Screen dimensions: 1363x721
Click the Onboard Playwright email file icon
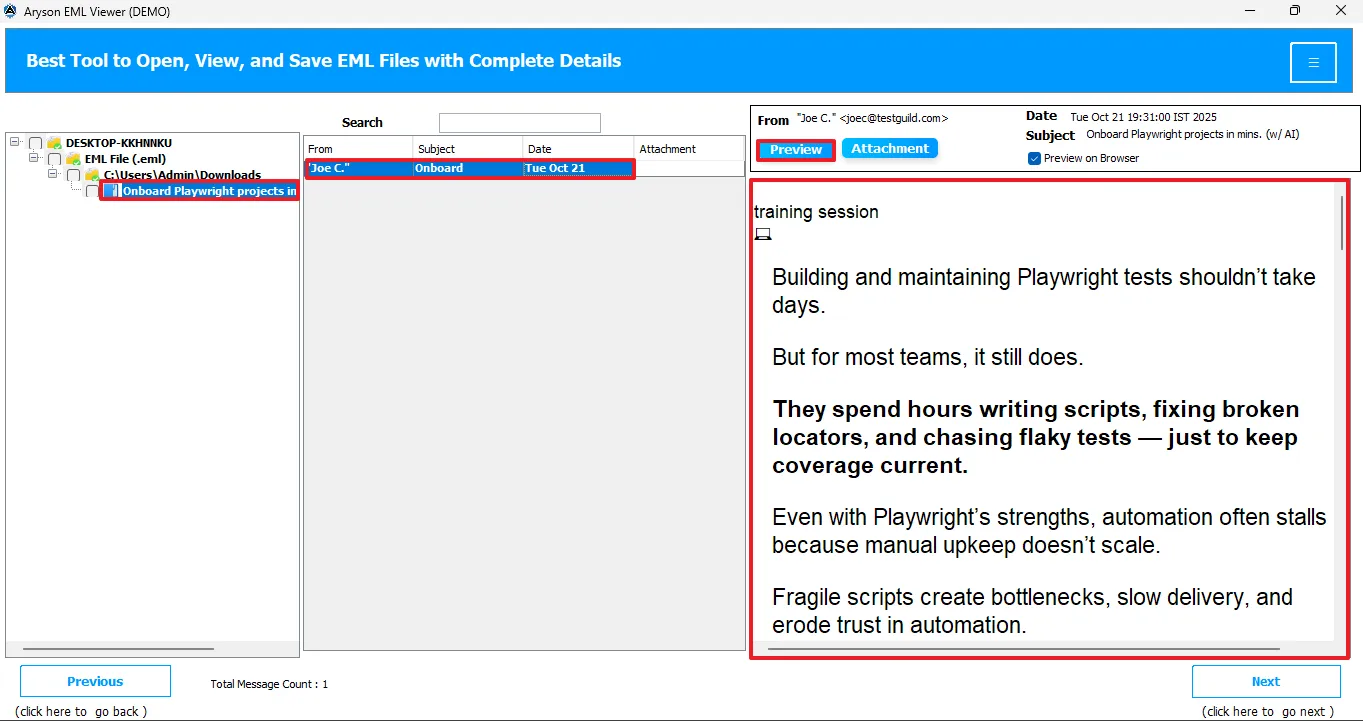[112, 191]
